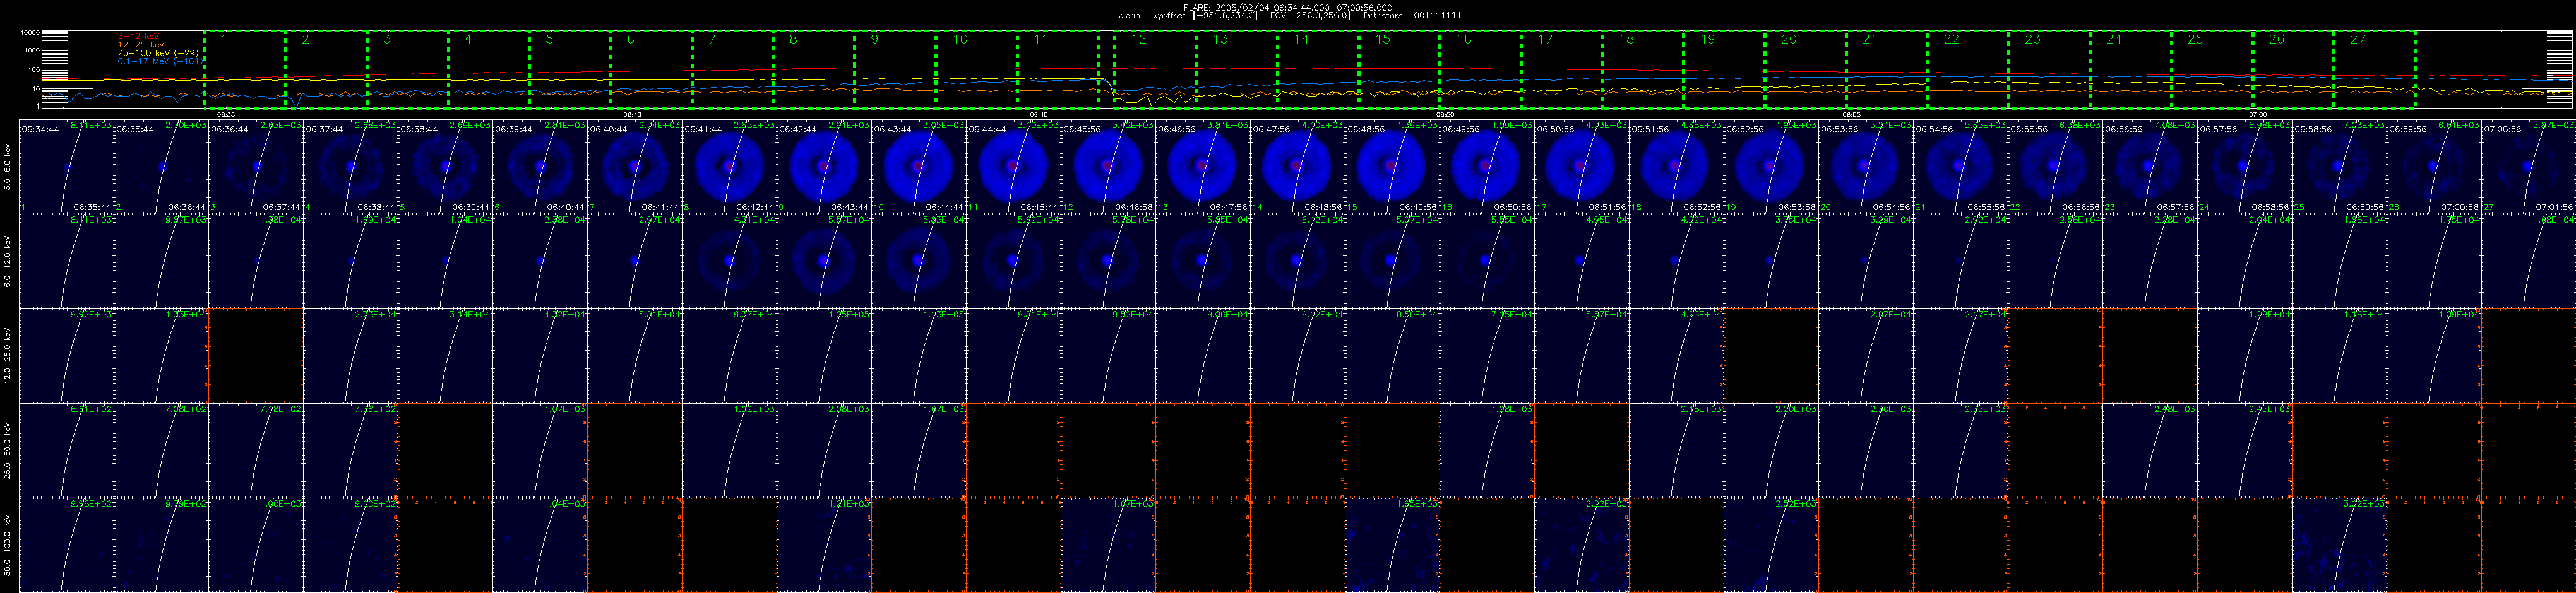The width and height of the screenshot is (2576, 593).
Task: Select the 12.0-25.0 keV image below 06:34:44 panel
Action: pyautogui.click(x=66, y=356)
